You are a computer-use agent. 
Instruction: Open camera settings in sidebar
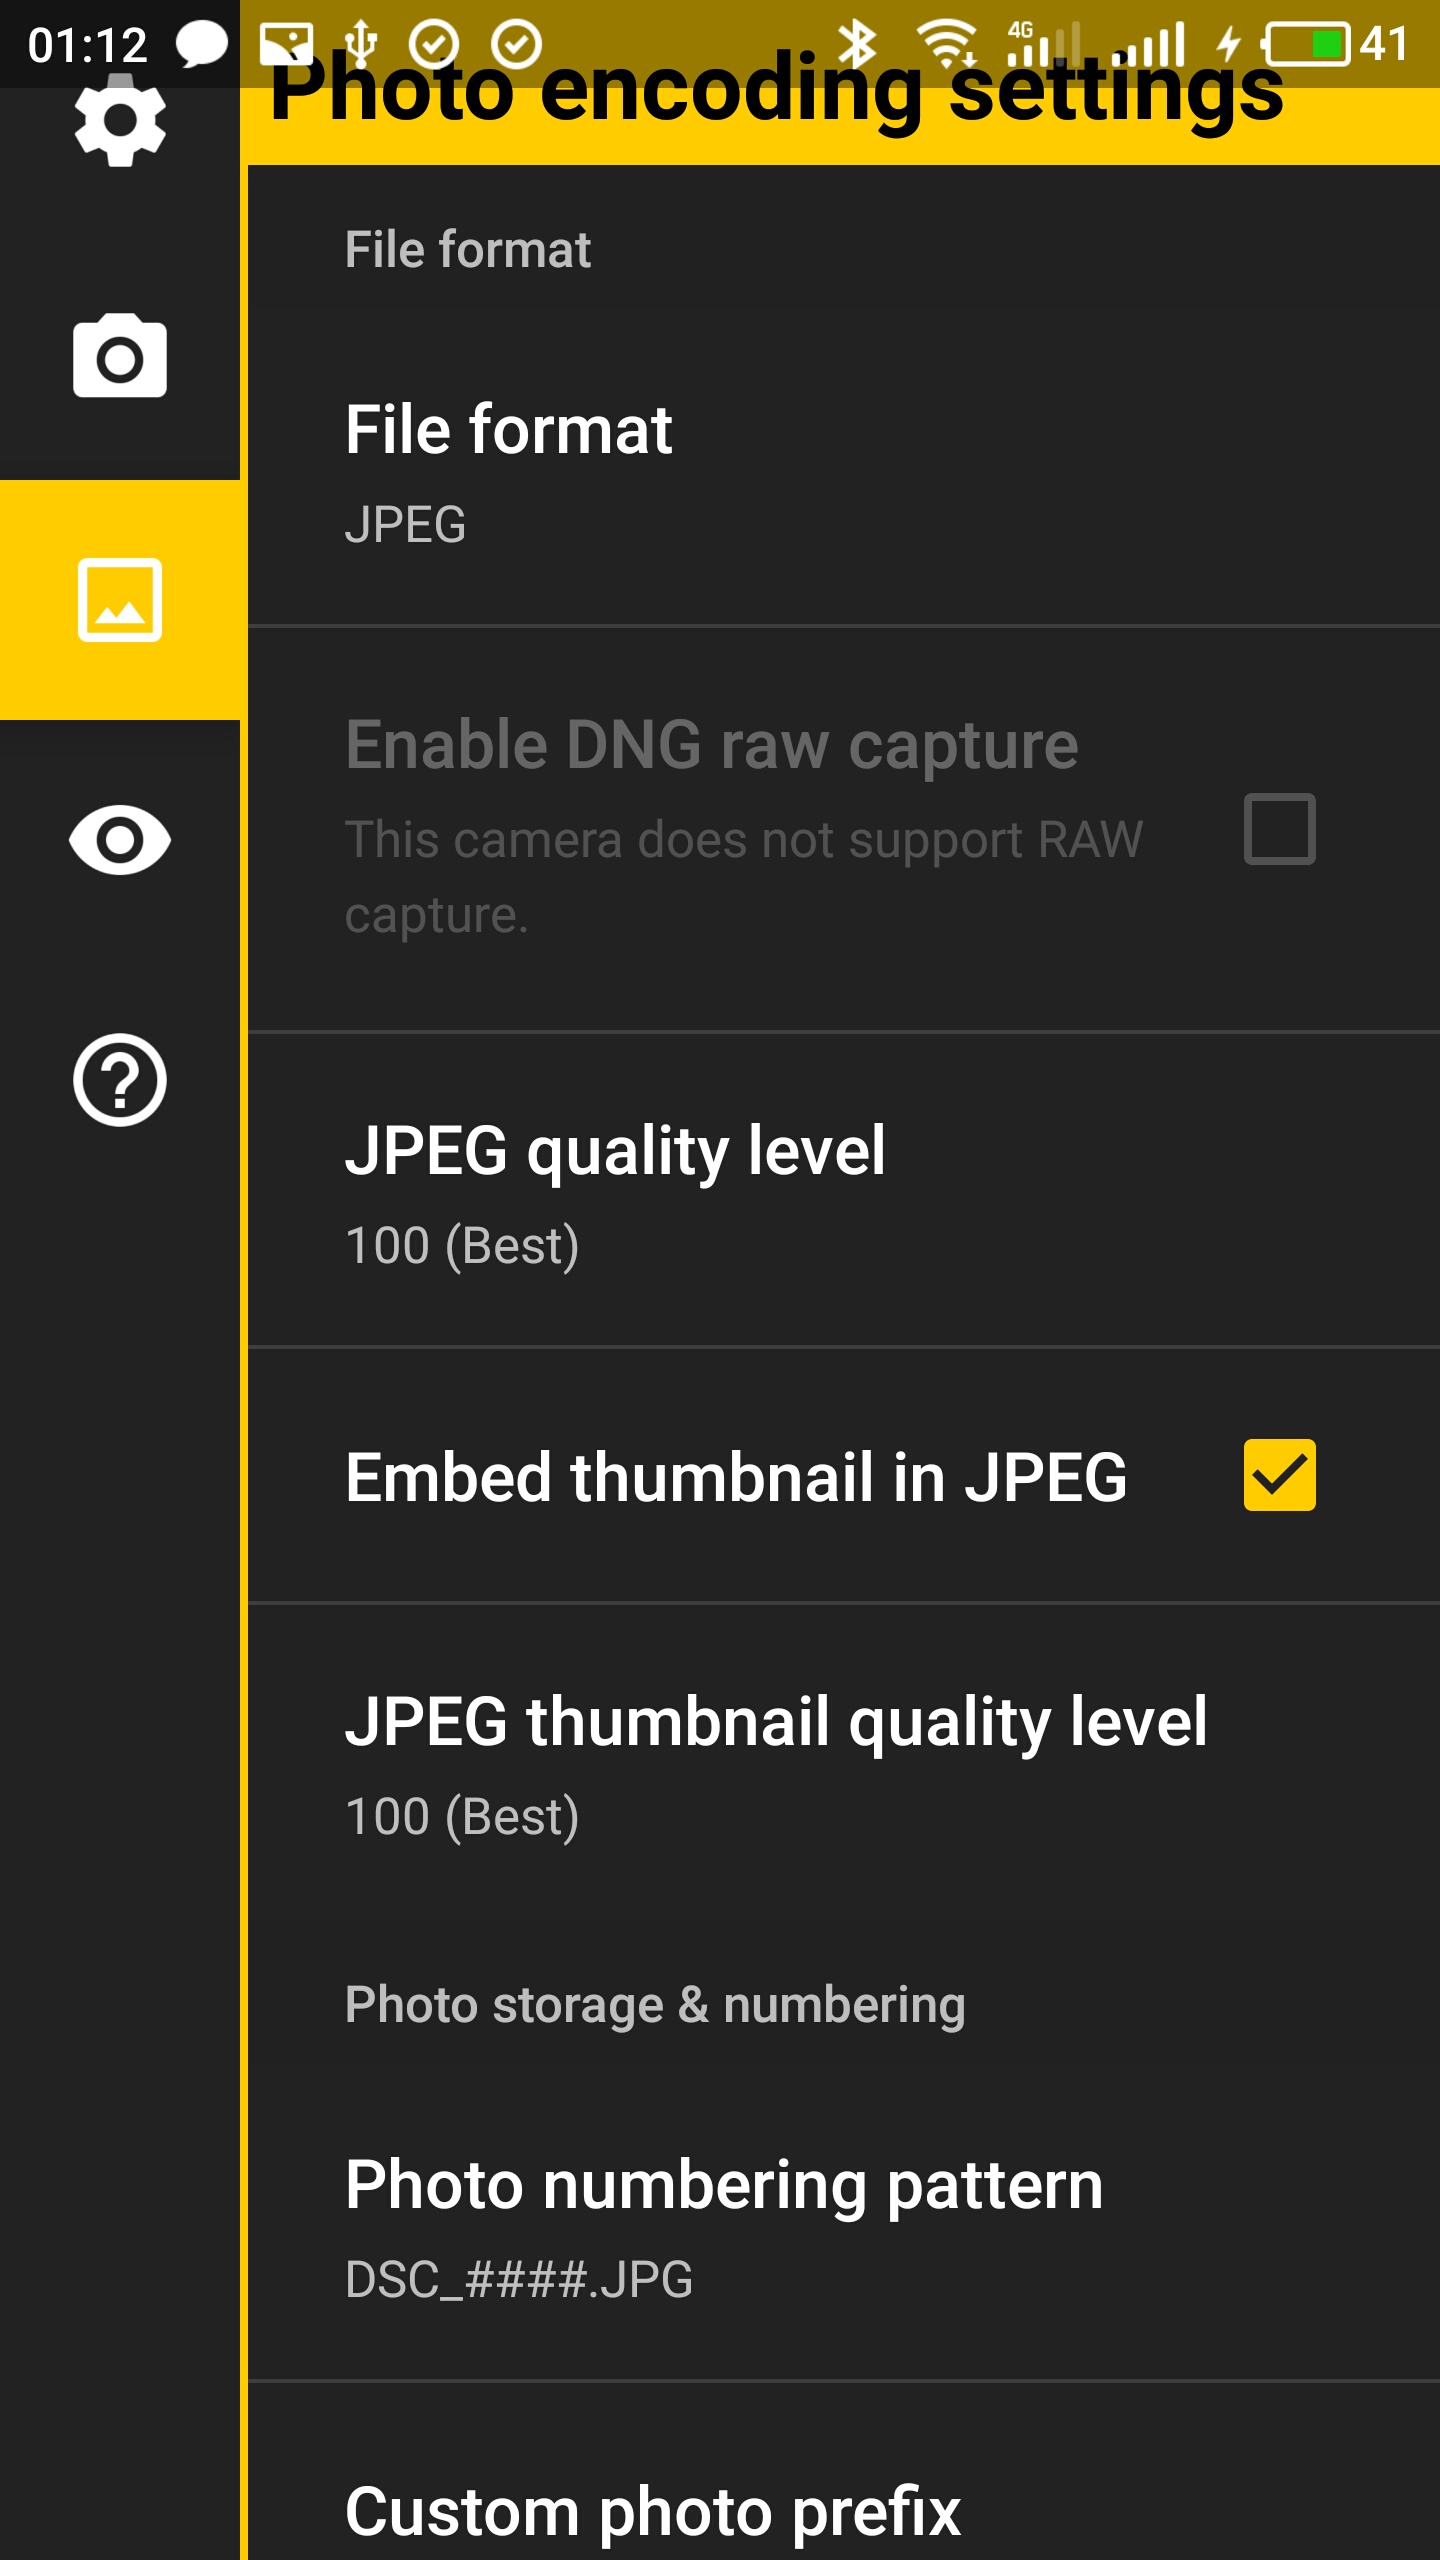pos(120,358)
